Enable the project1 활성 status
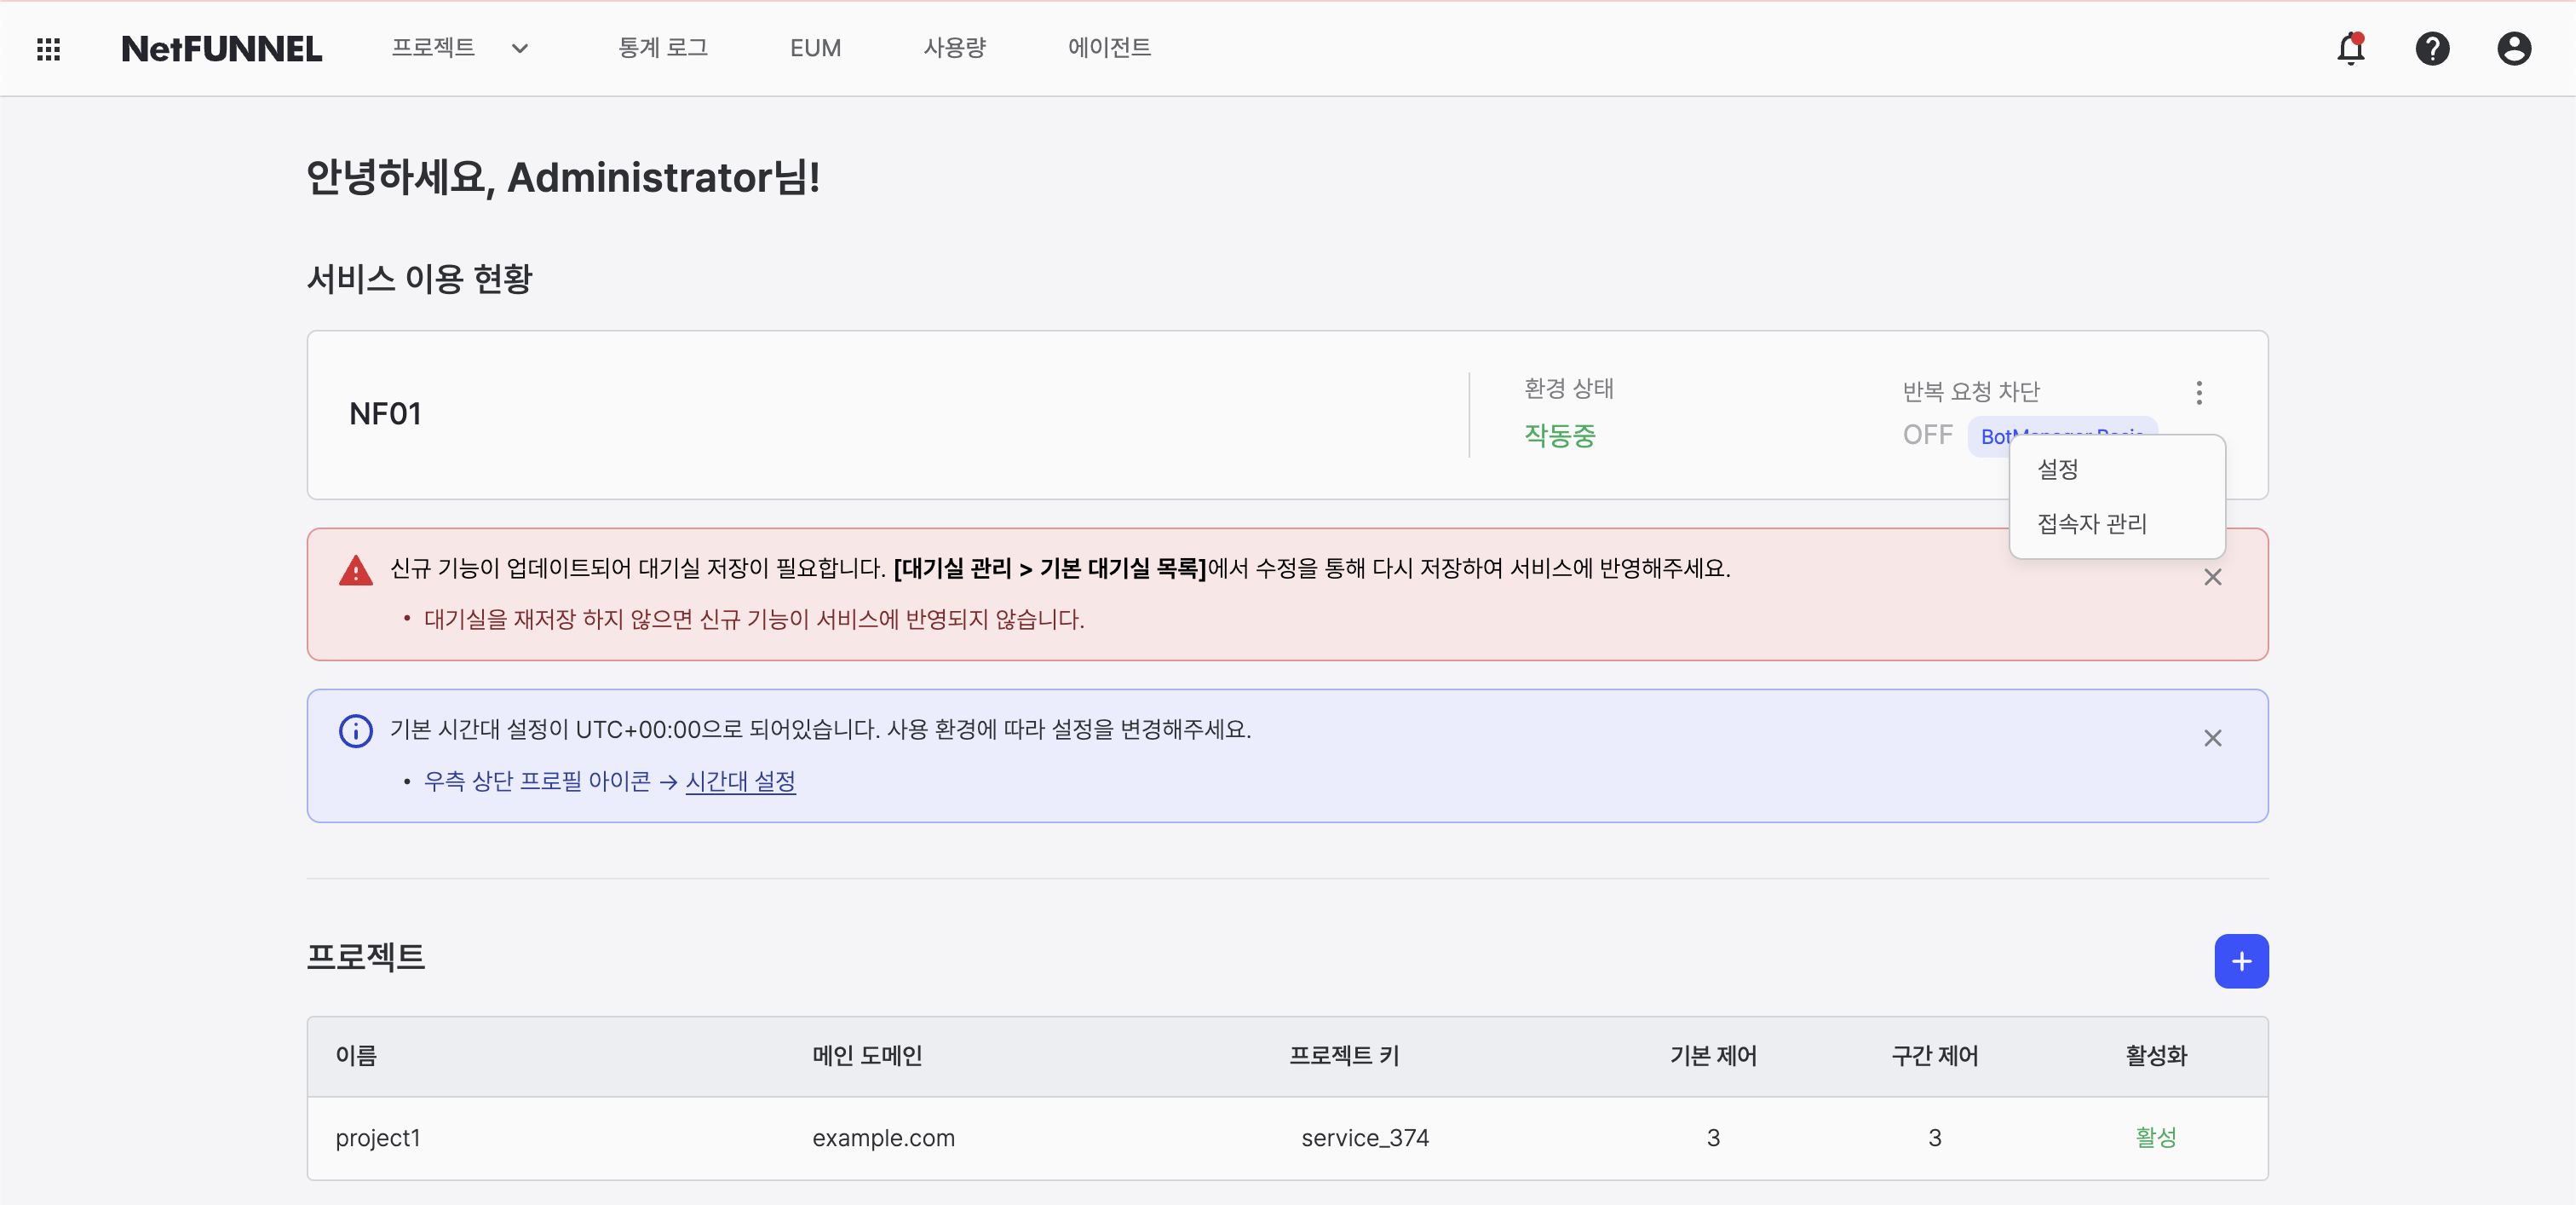This screenshot has height=1205, width=2576. click(2156, 1137)
